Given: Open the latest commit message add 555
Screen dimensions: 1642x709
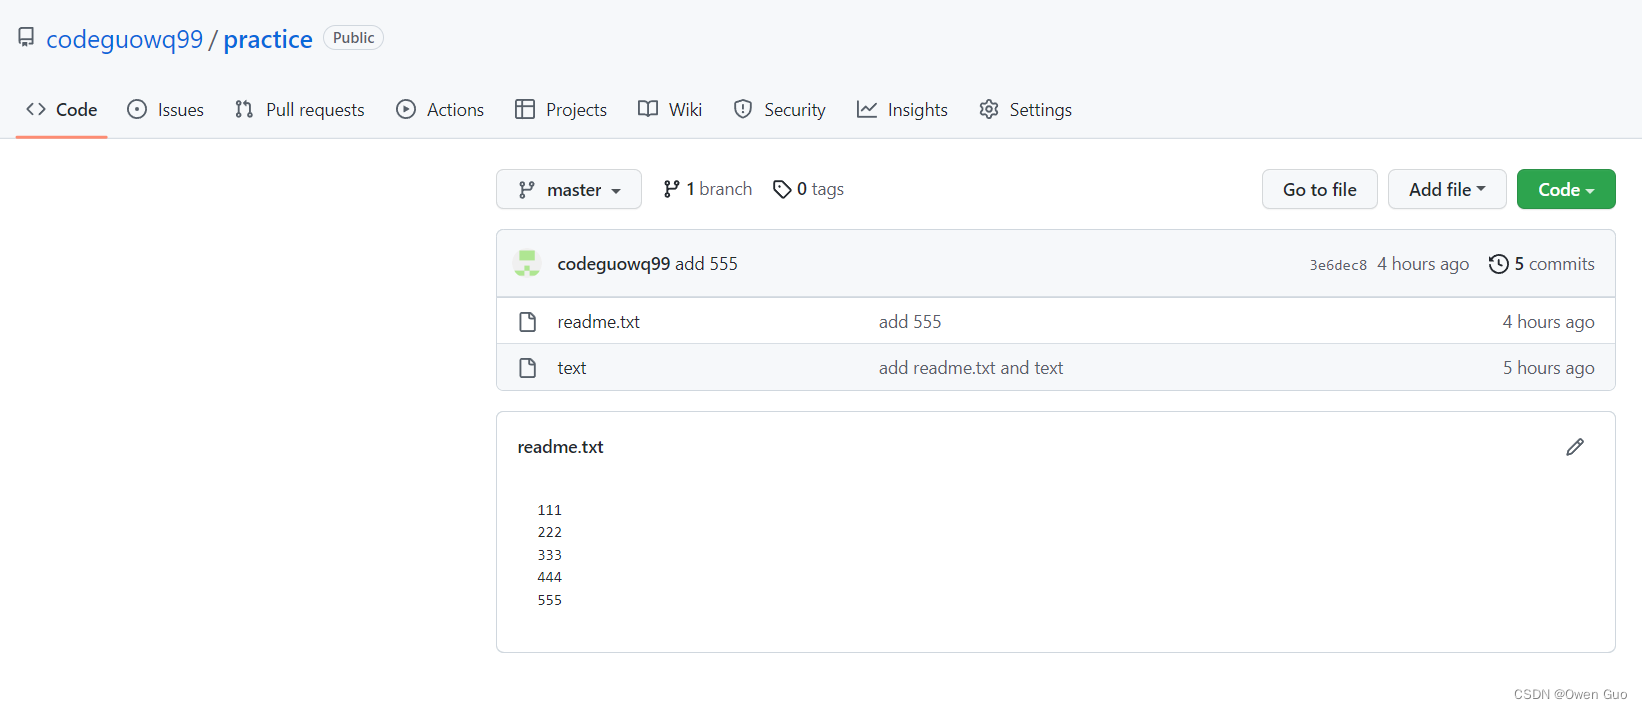Looking at the screenshot, I should [707, 264].
